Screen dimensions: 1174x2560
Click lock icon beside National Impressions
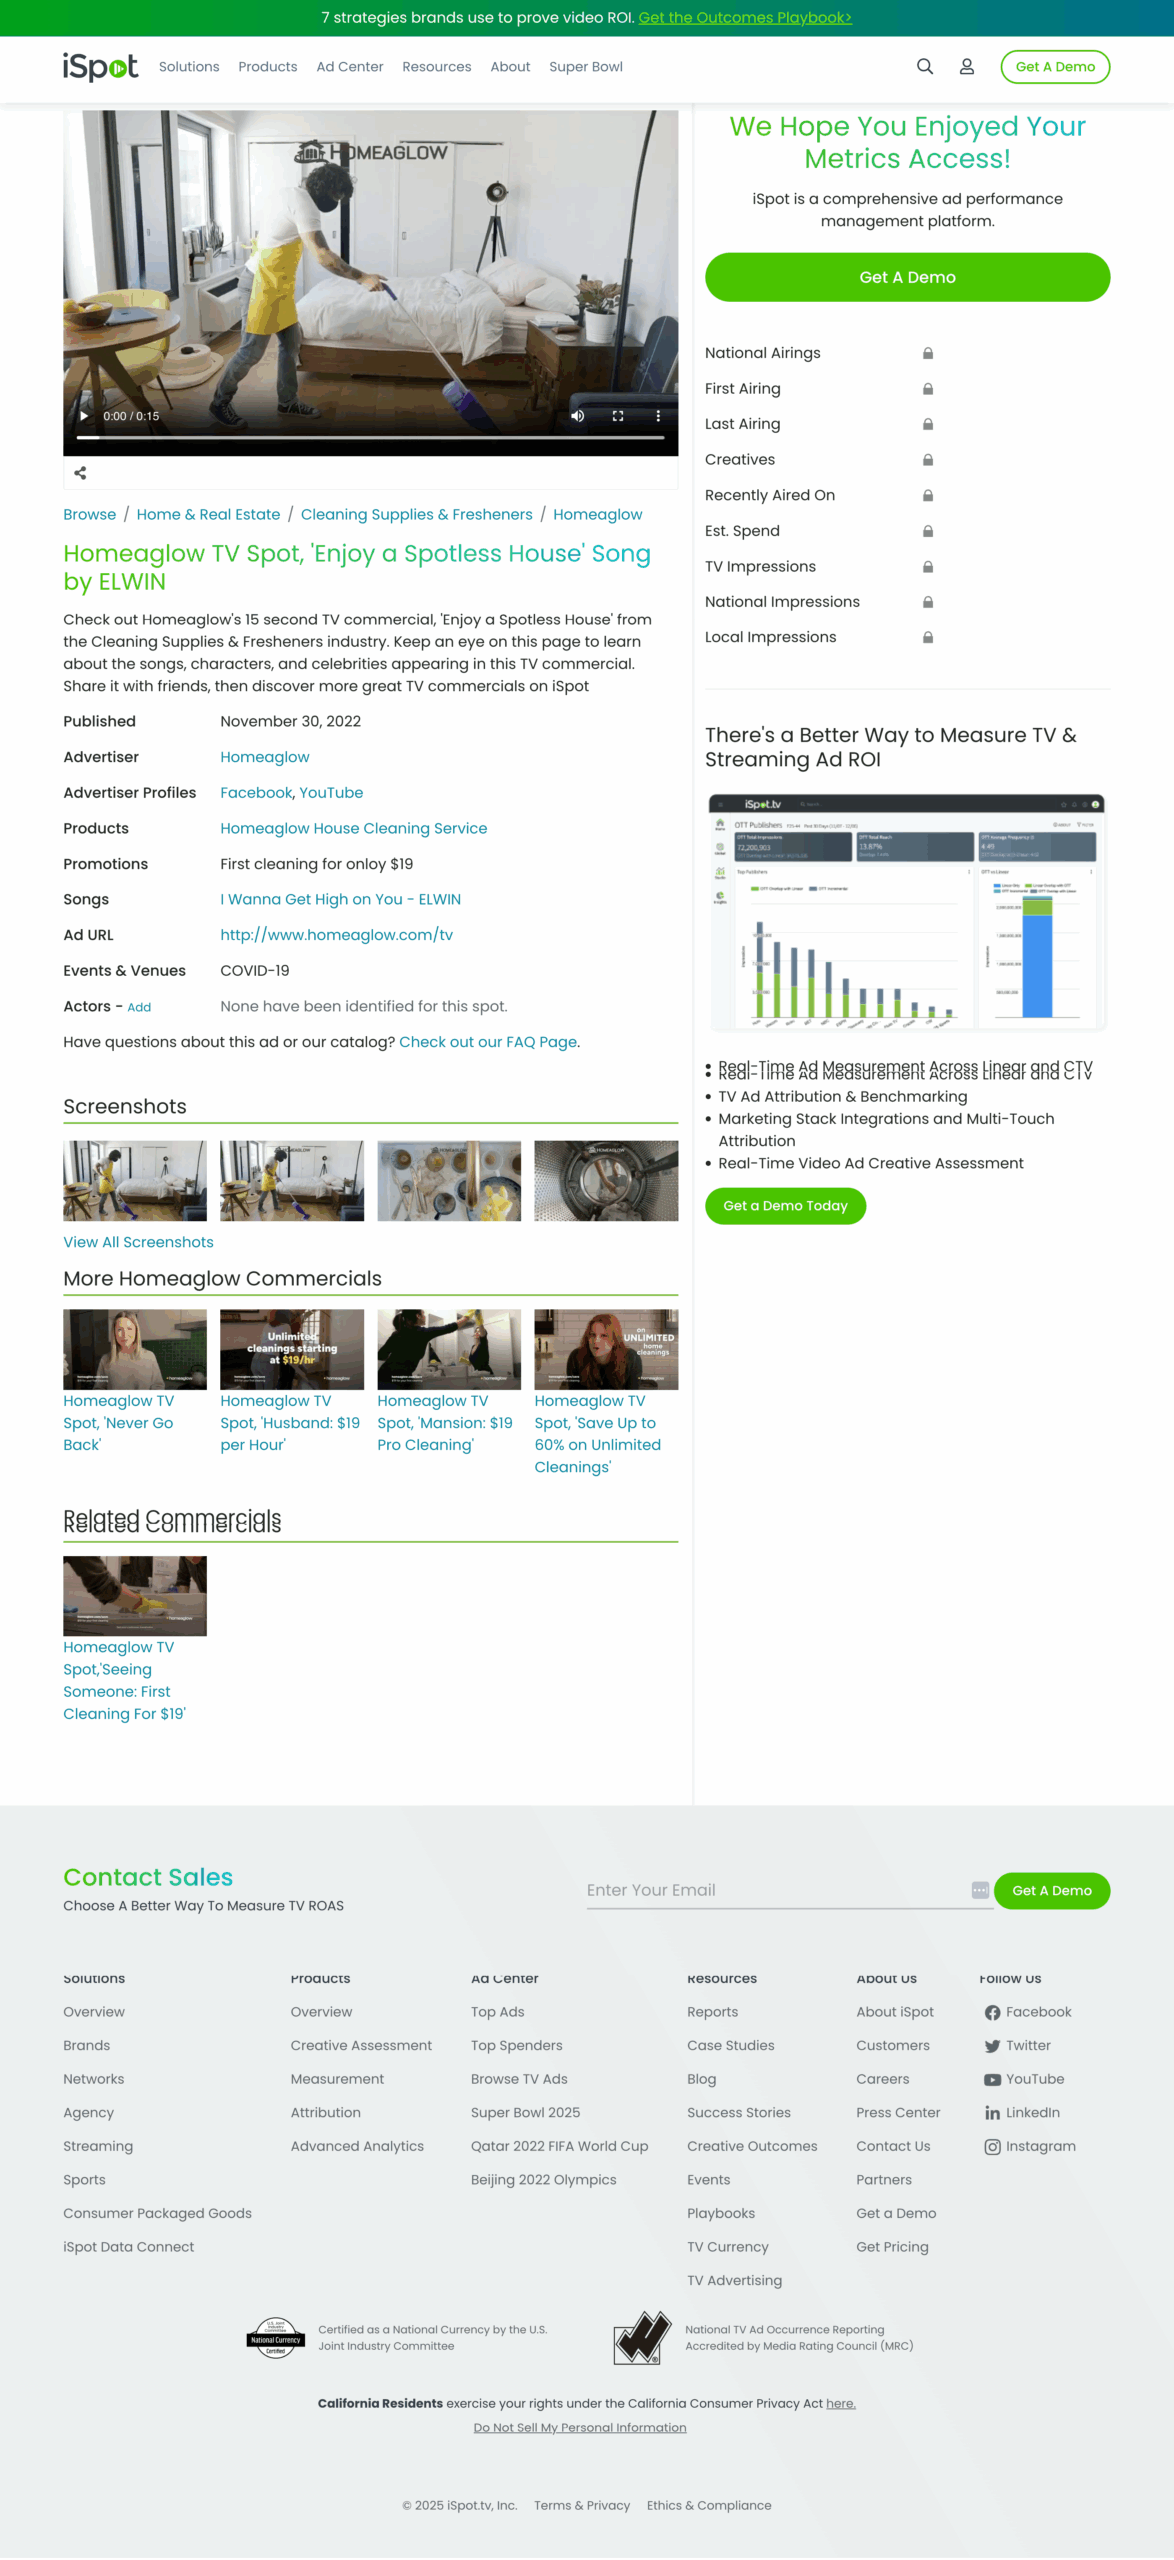pos(928,602)
